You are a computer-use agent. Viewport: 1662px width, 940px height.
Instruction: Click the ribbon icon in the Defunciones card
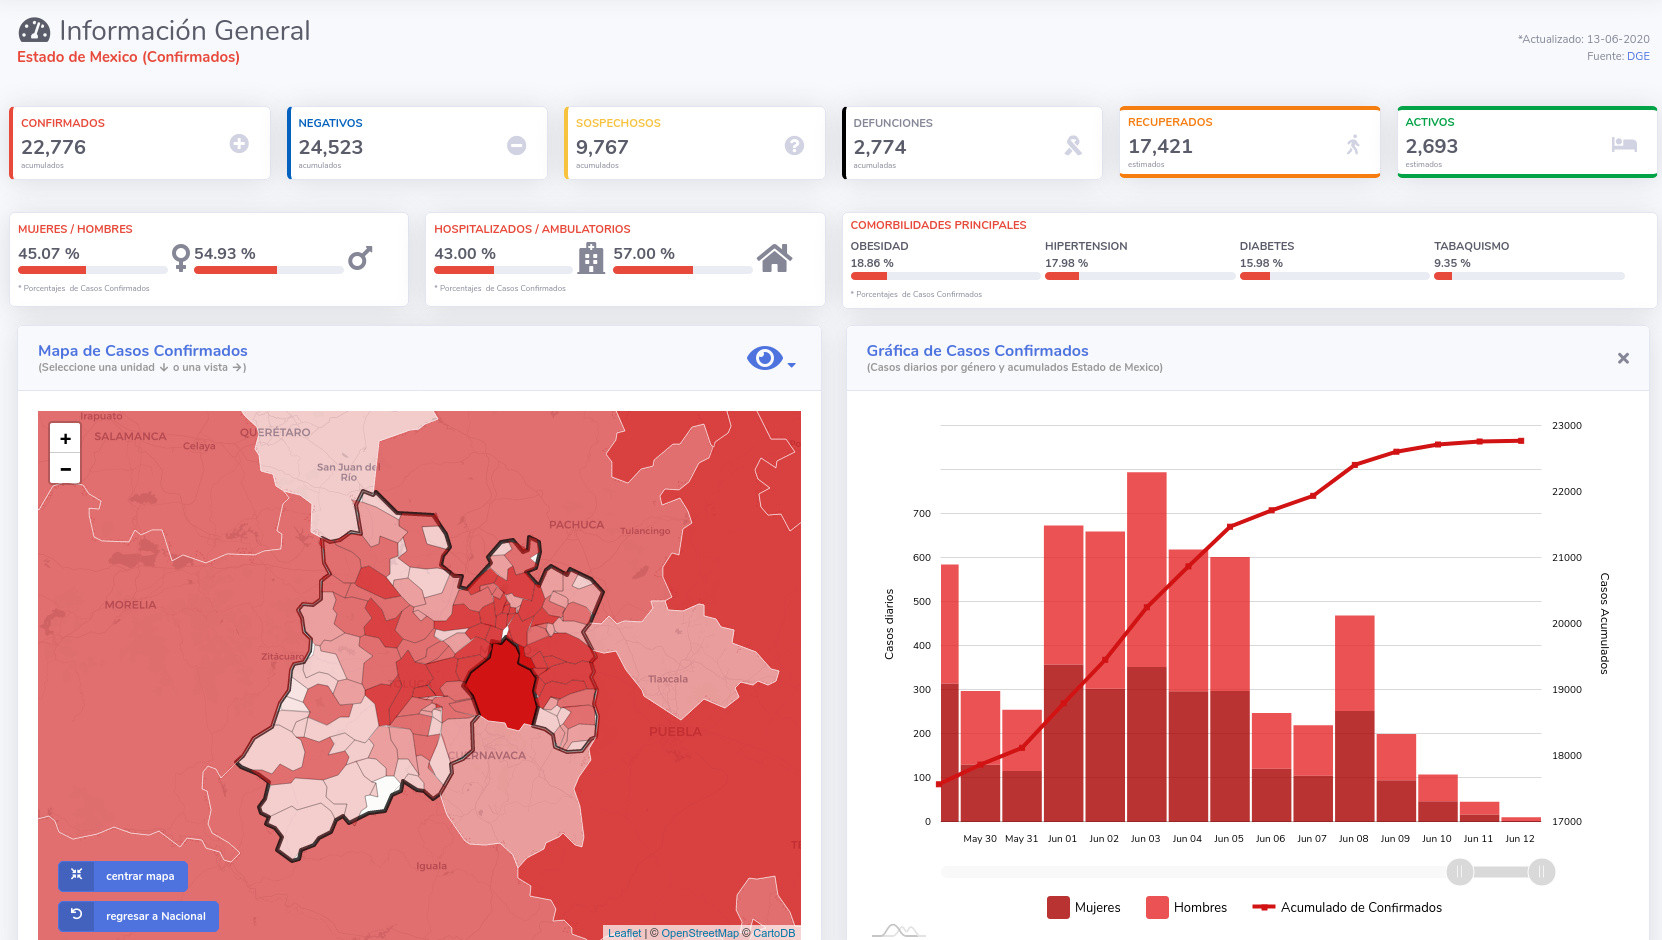(x=1073, y=145)
